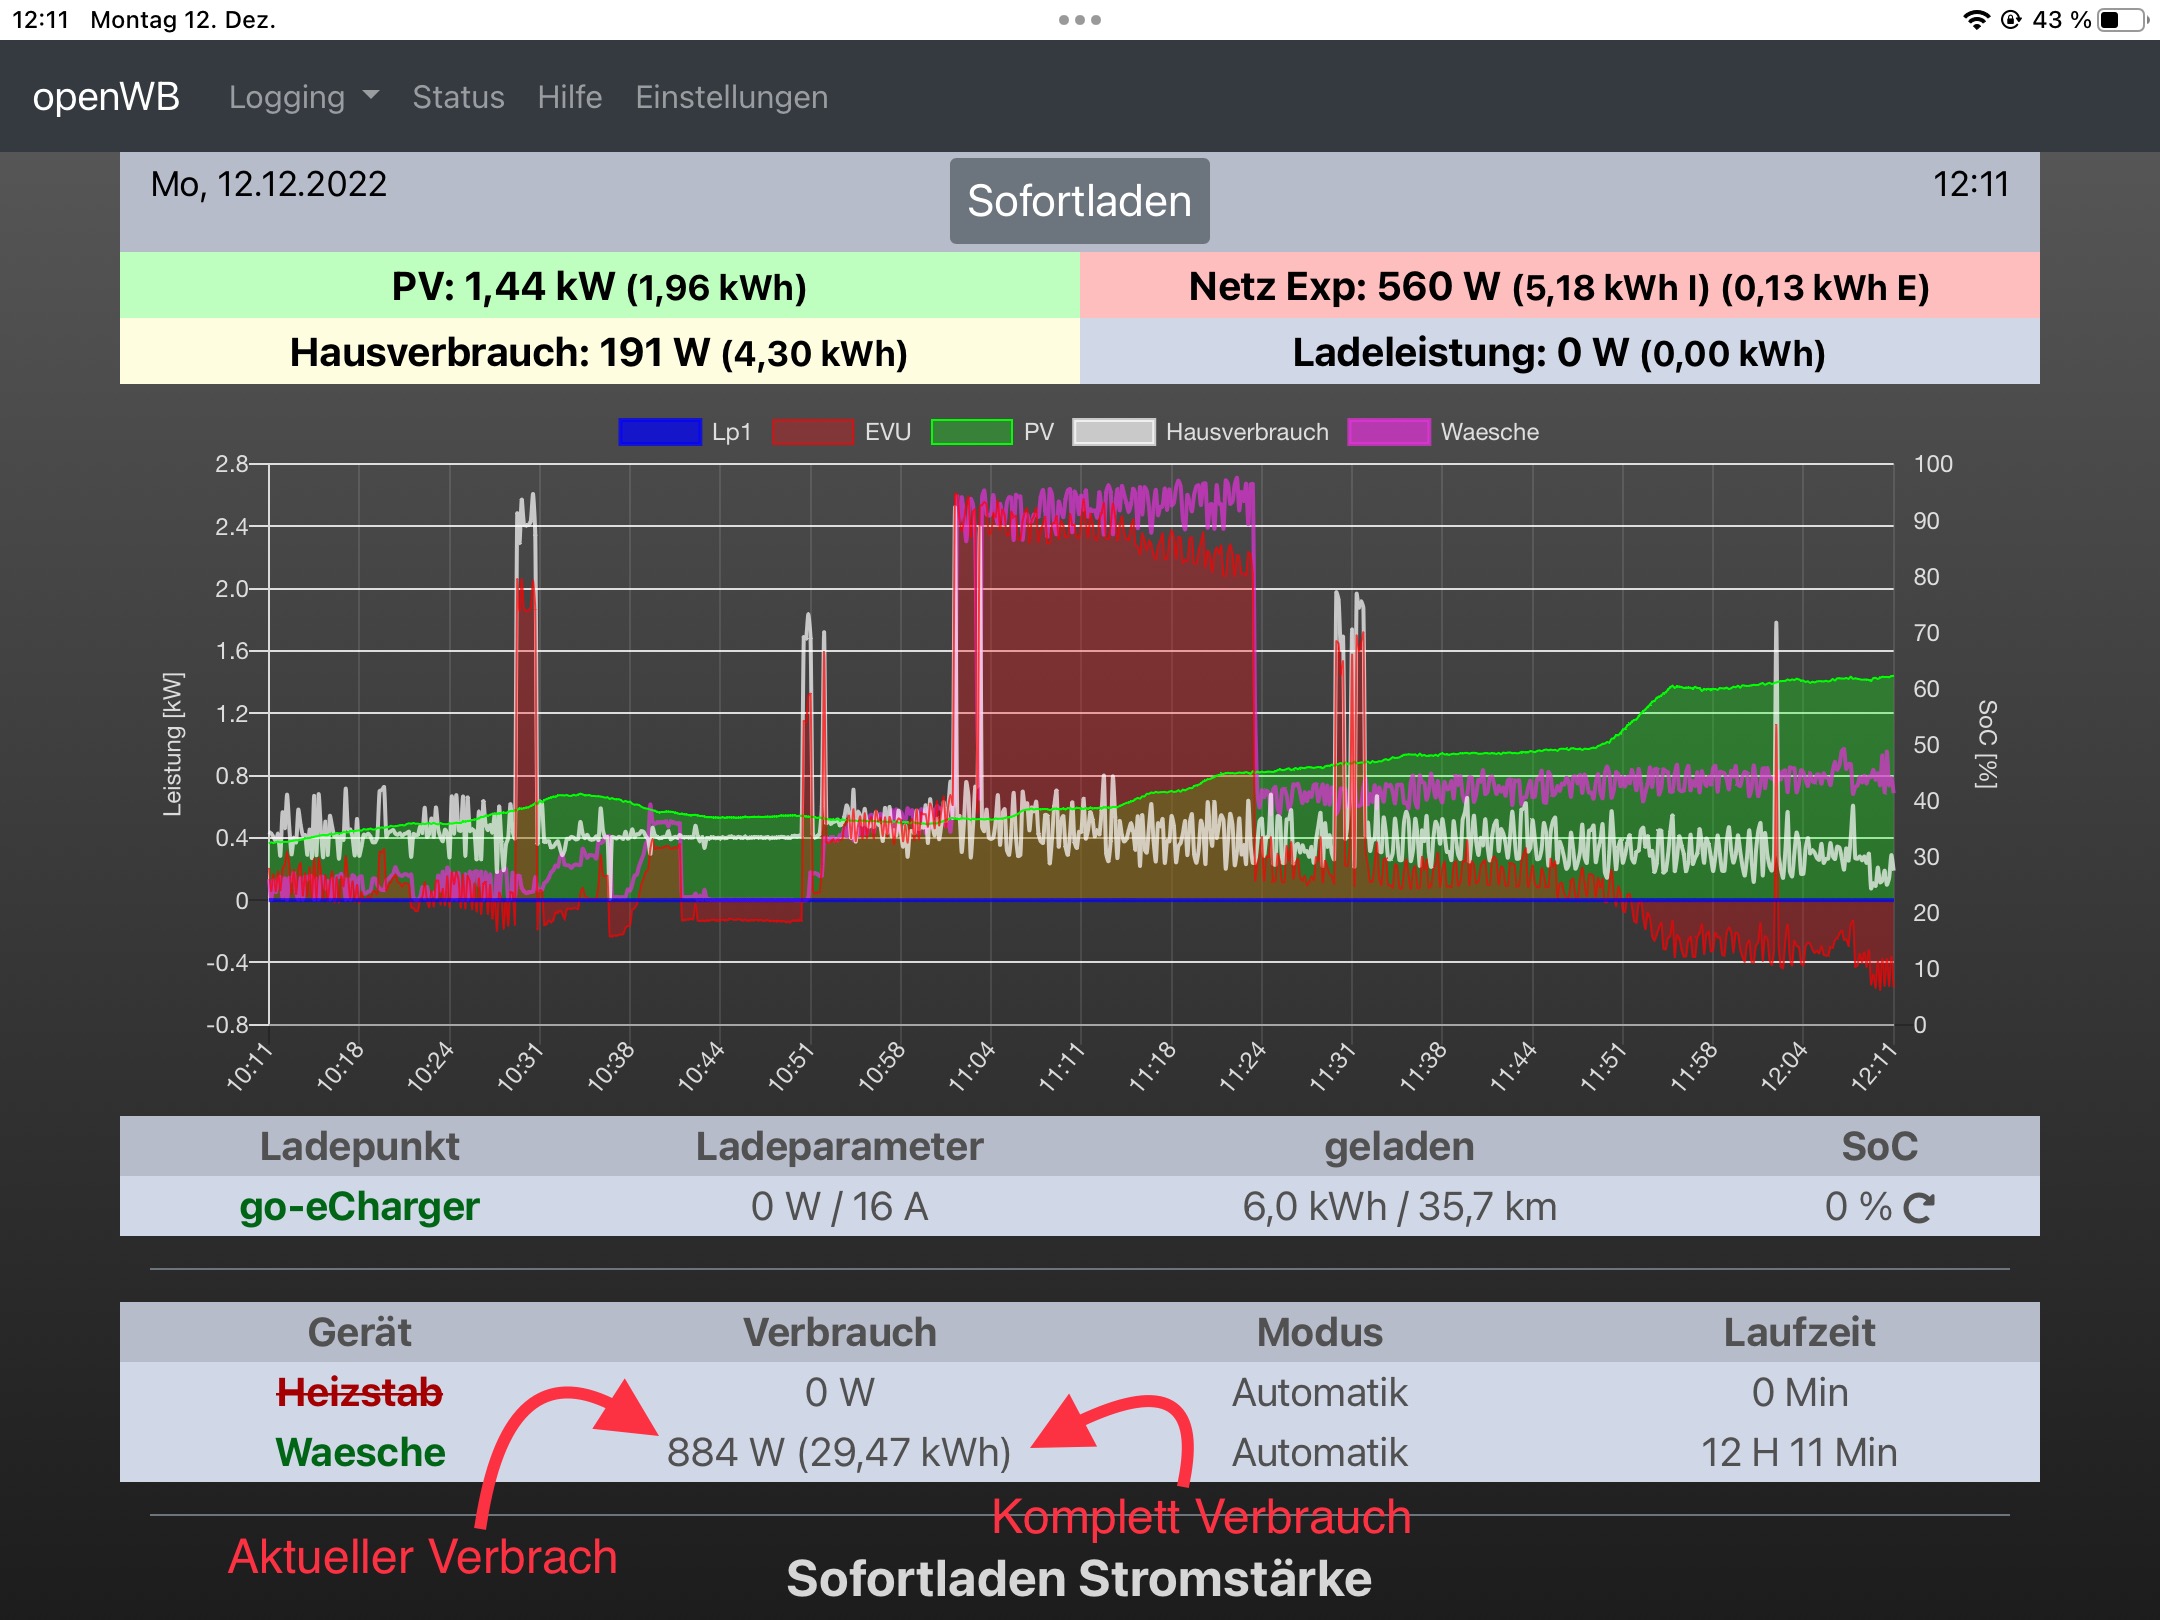Open the Status page
This screenshot has width=2160, height=1620.
(x=458, y=97)
